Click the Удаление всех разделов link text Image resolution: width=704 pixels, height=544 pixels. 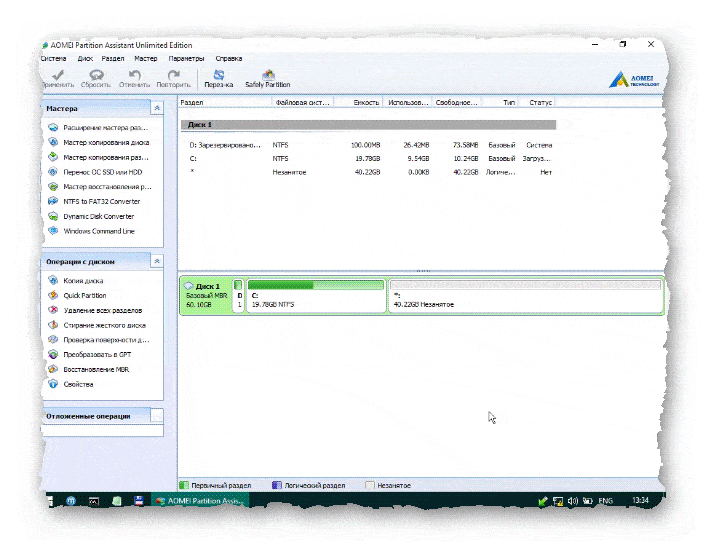pos(103,310)
